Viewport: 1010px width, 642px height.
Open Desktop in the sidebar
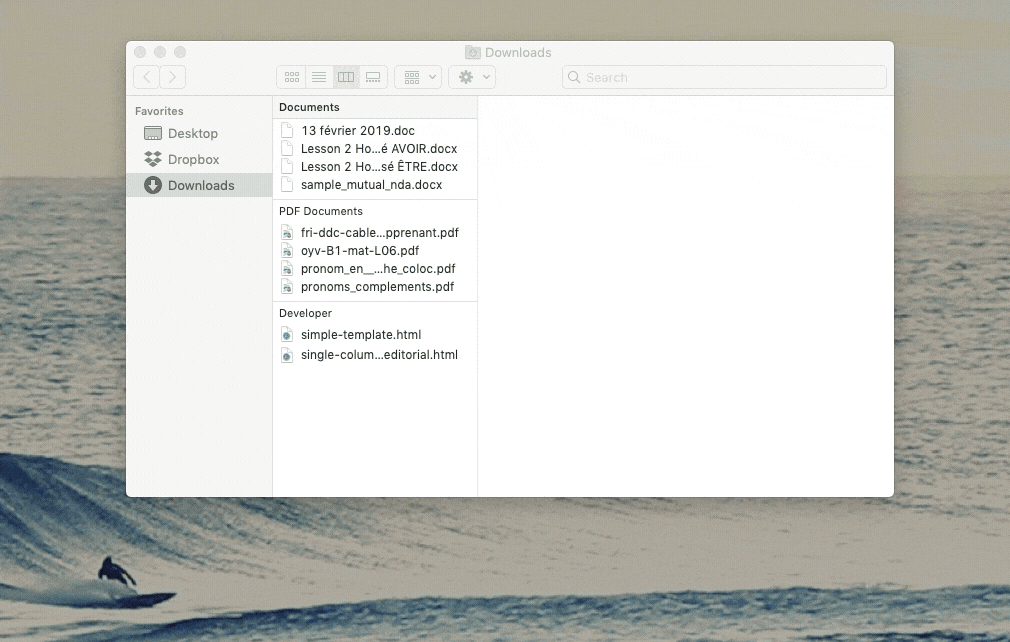click(x=199, y=133)
